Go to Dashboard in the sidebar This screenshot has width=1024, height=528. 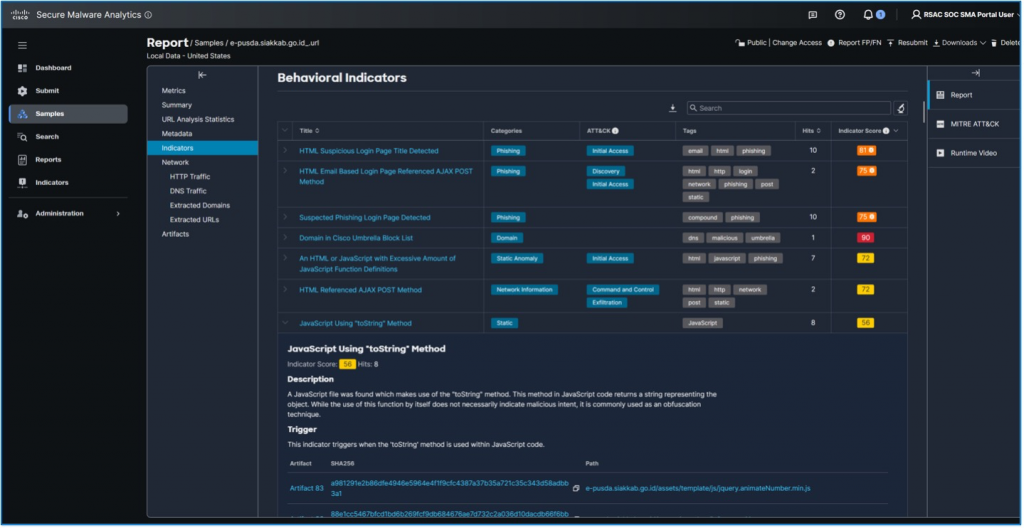tap(53, 68)
